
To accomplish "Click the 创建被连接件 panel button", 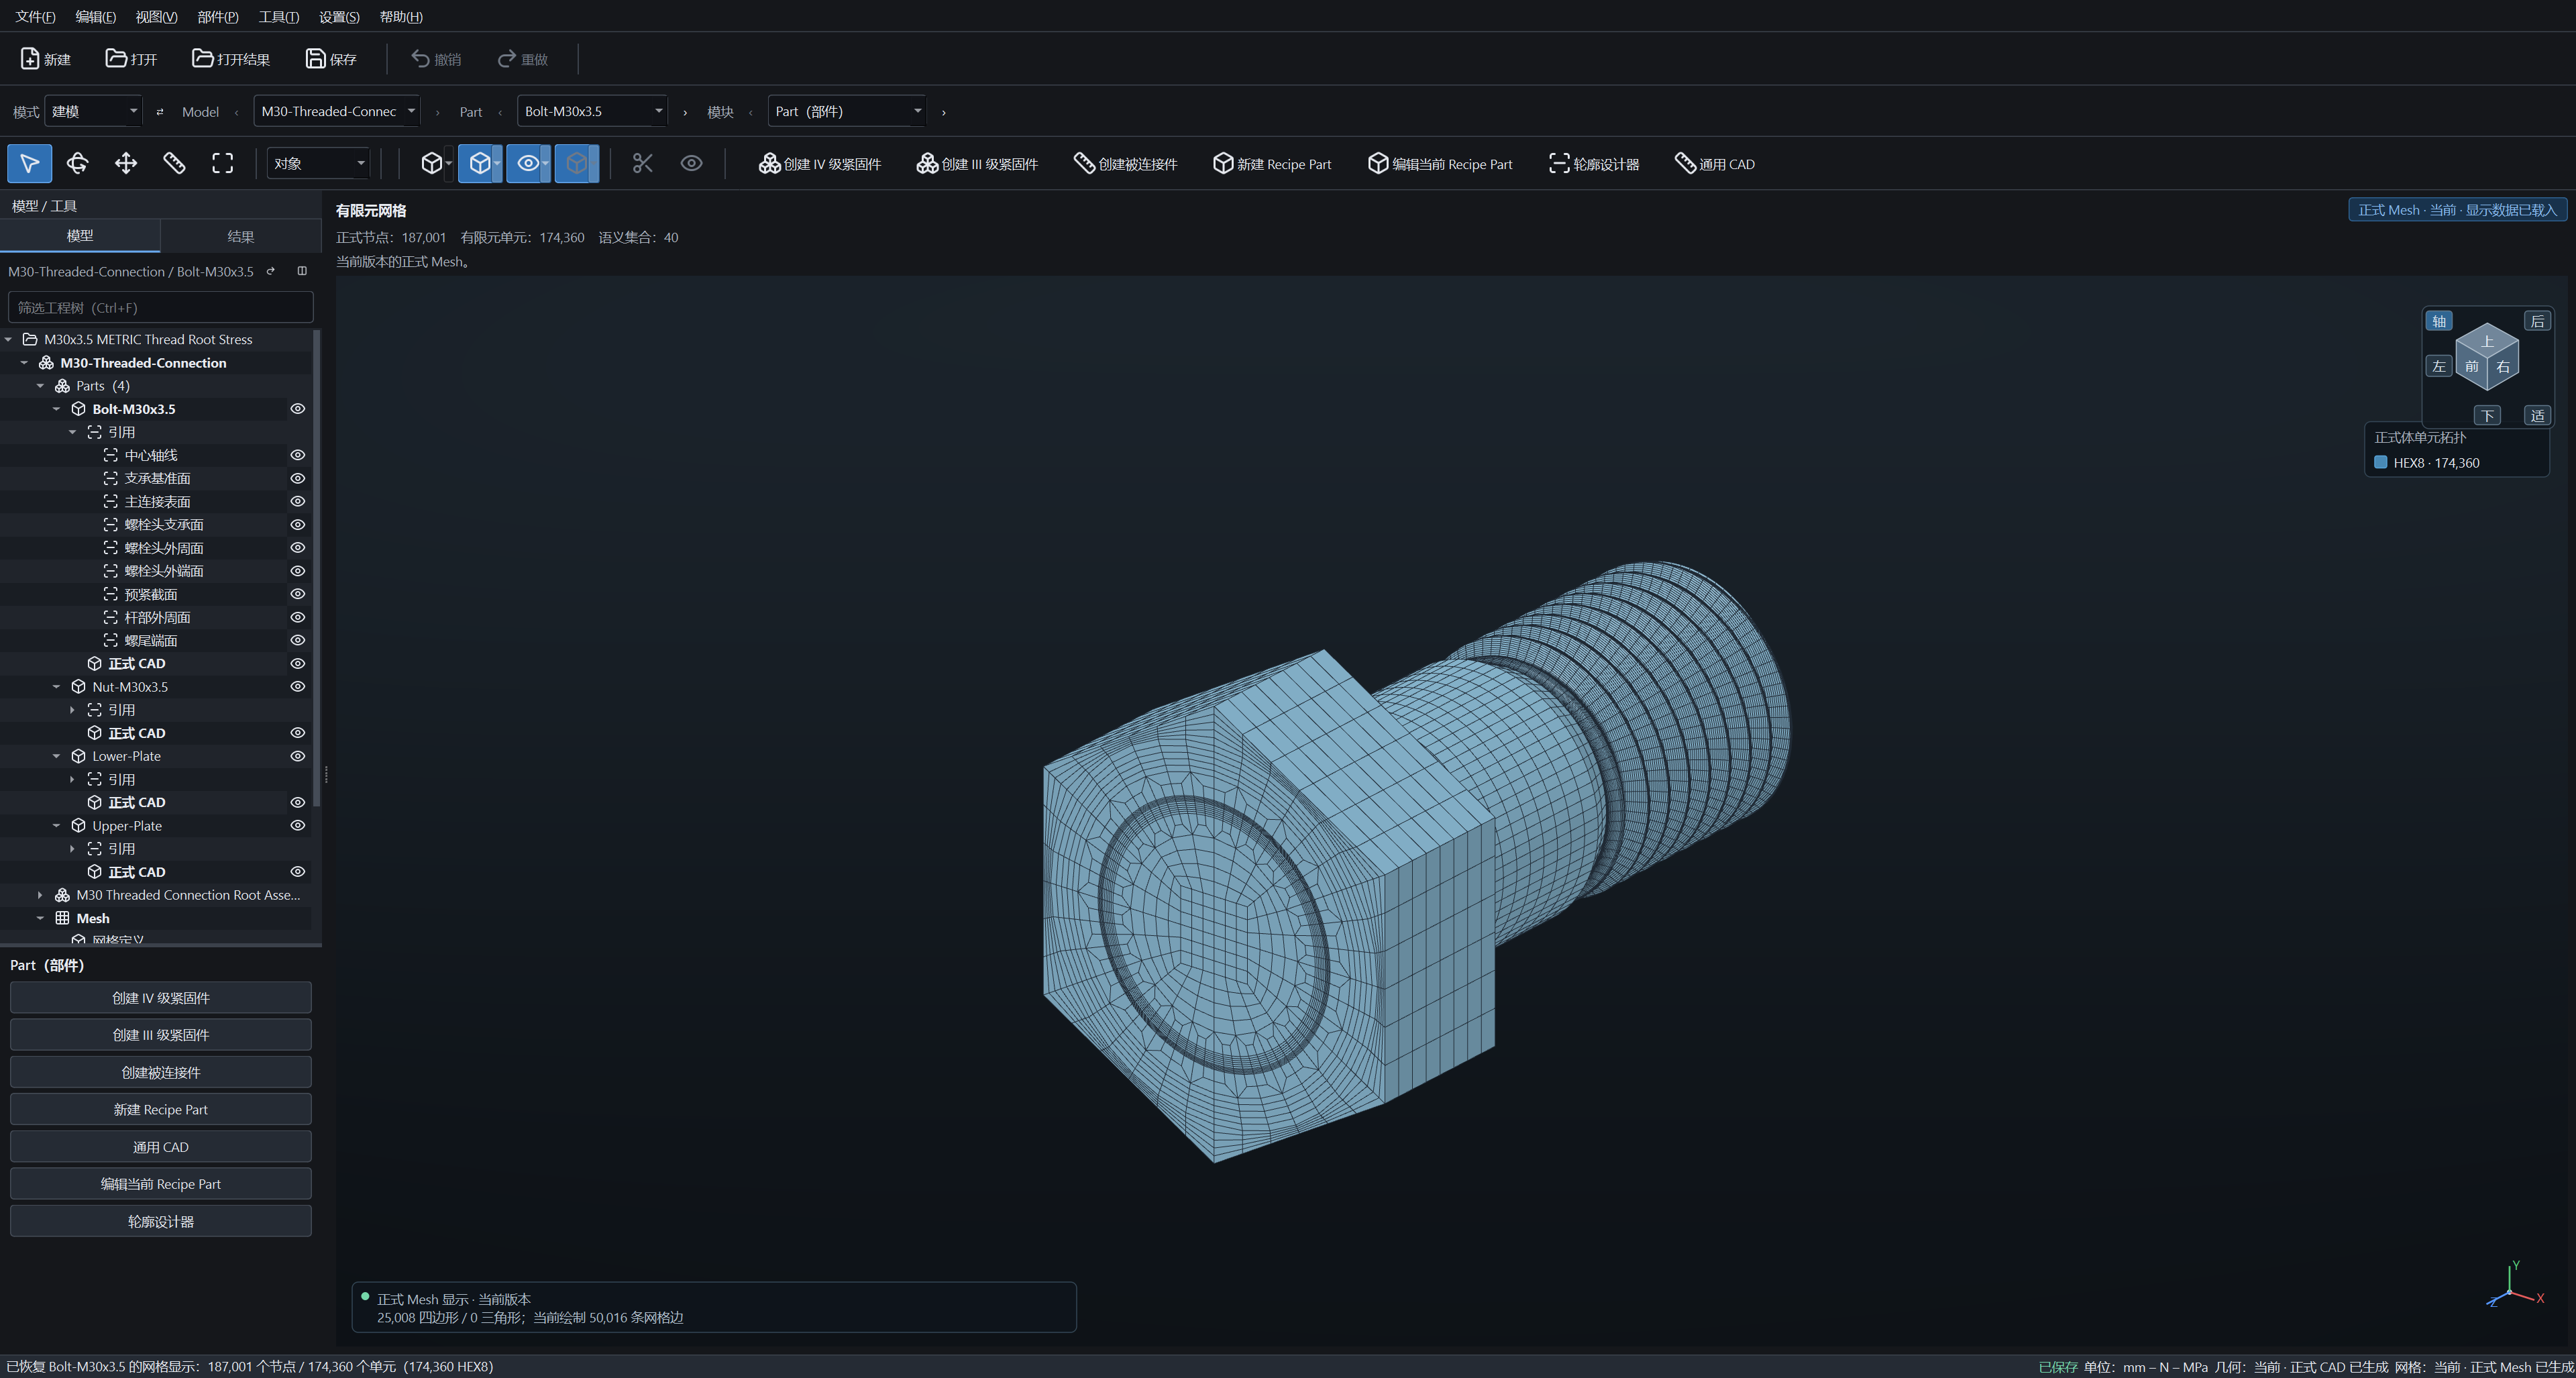I will click(x=161, y=1072).
